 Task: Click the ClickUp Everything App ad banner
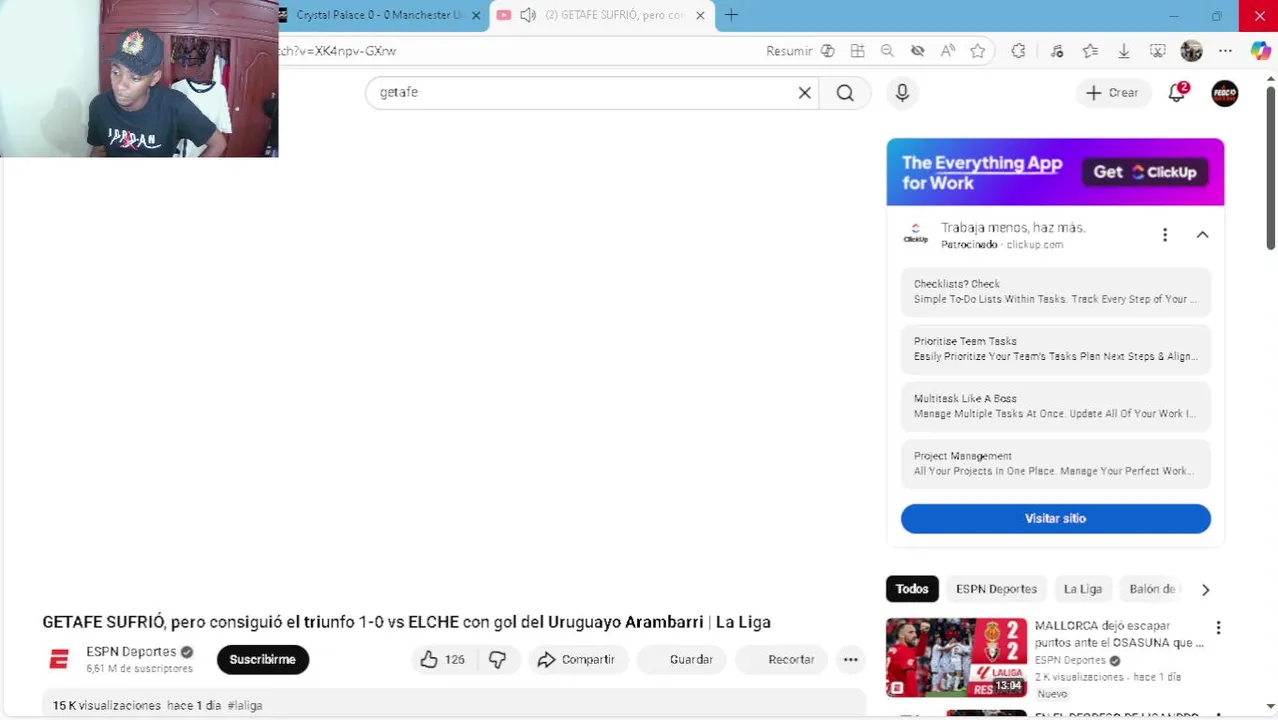pyautogui.click(x=1055, y=172)
